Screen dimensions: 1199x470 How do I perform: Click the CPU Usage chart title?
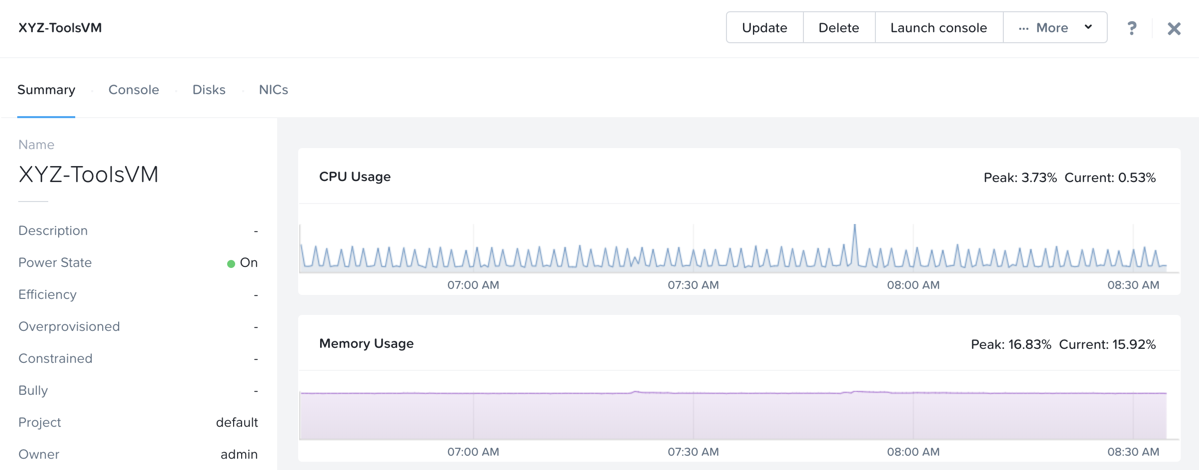click(x=355, y=177)
